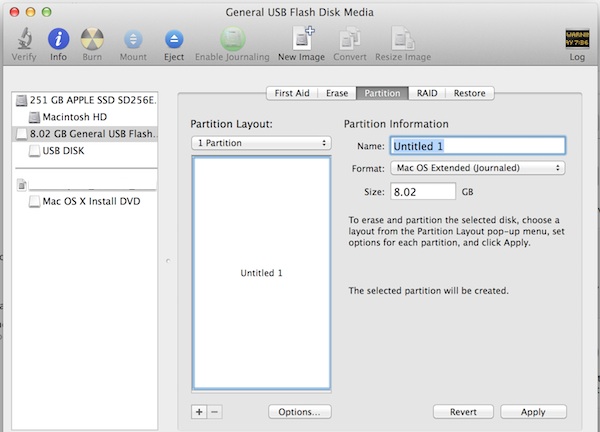Image resolution: width=600 pixels, height=432 pixels.
Task: Click the partition Name field
Action: point(478,146)
